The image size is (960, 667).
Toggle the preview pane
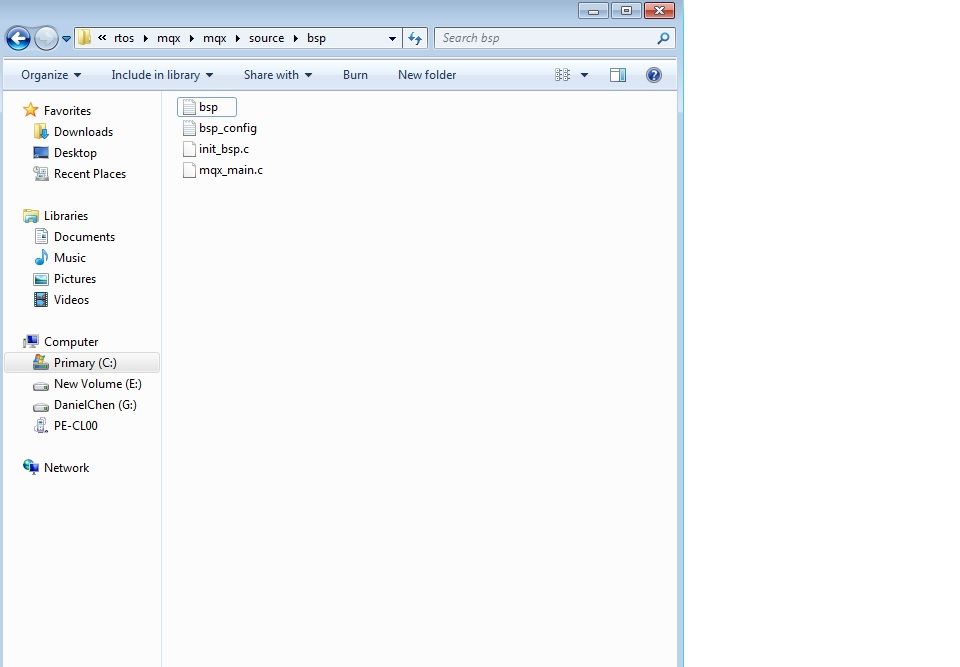coord(618,75)
